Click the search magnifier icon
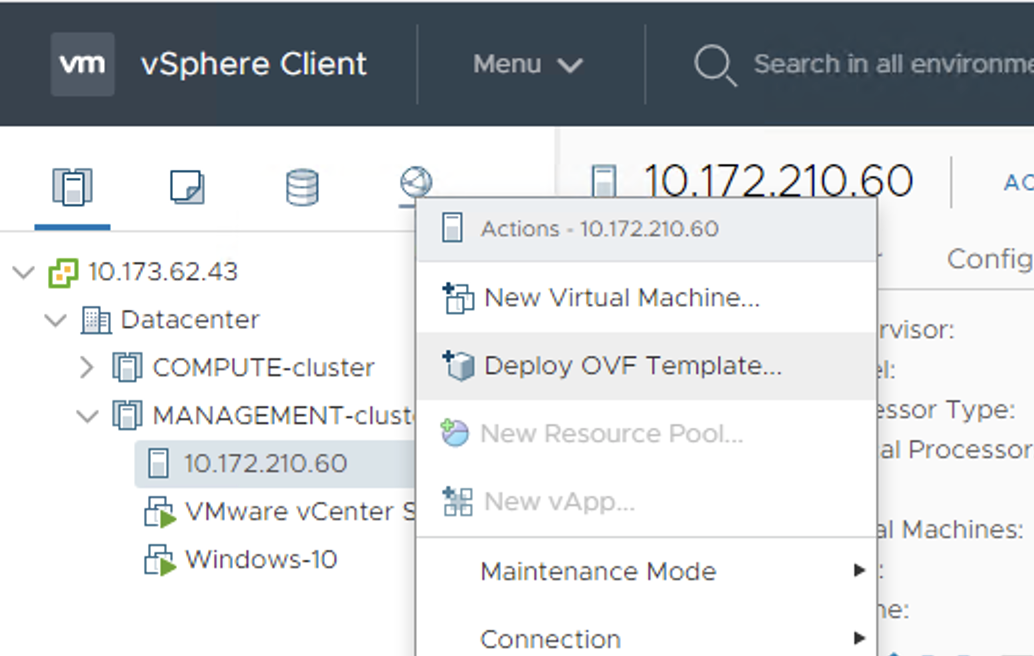1034x656 pixels. [715, 65]
